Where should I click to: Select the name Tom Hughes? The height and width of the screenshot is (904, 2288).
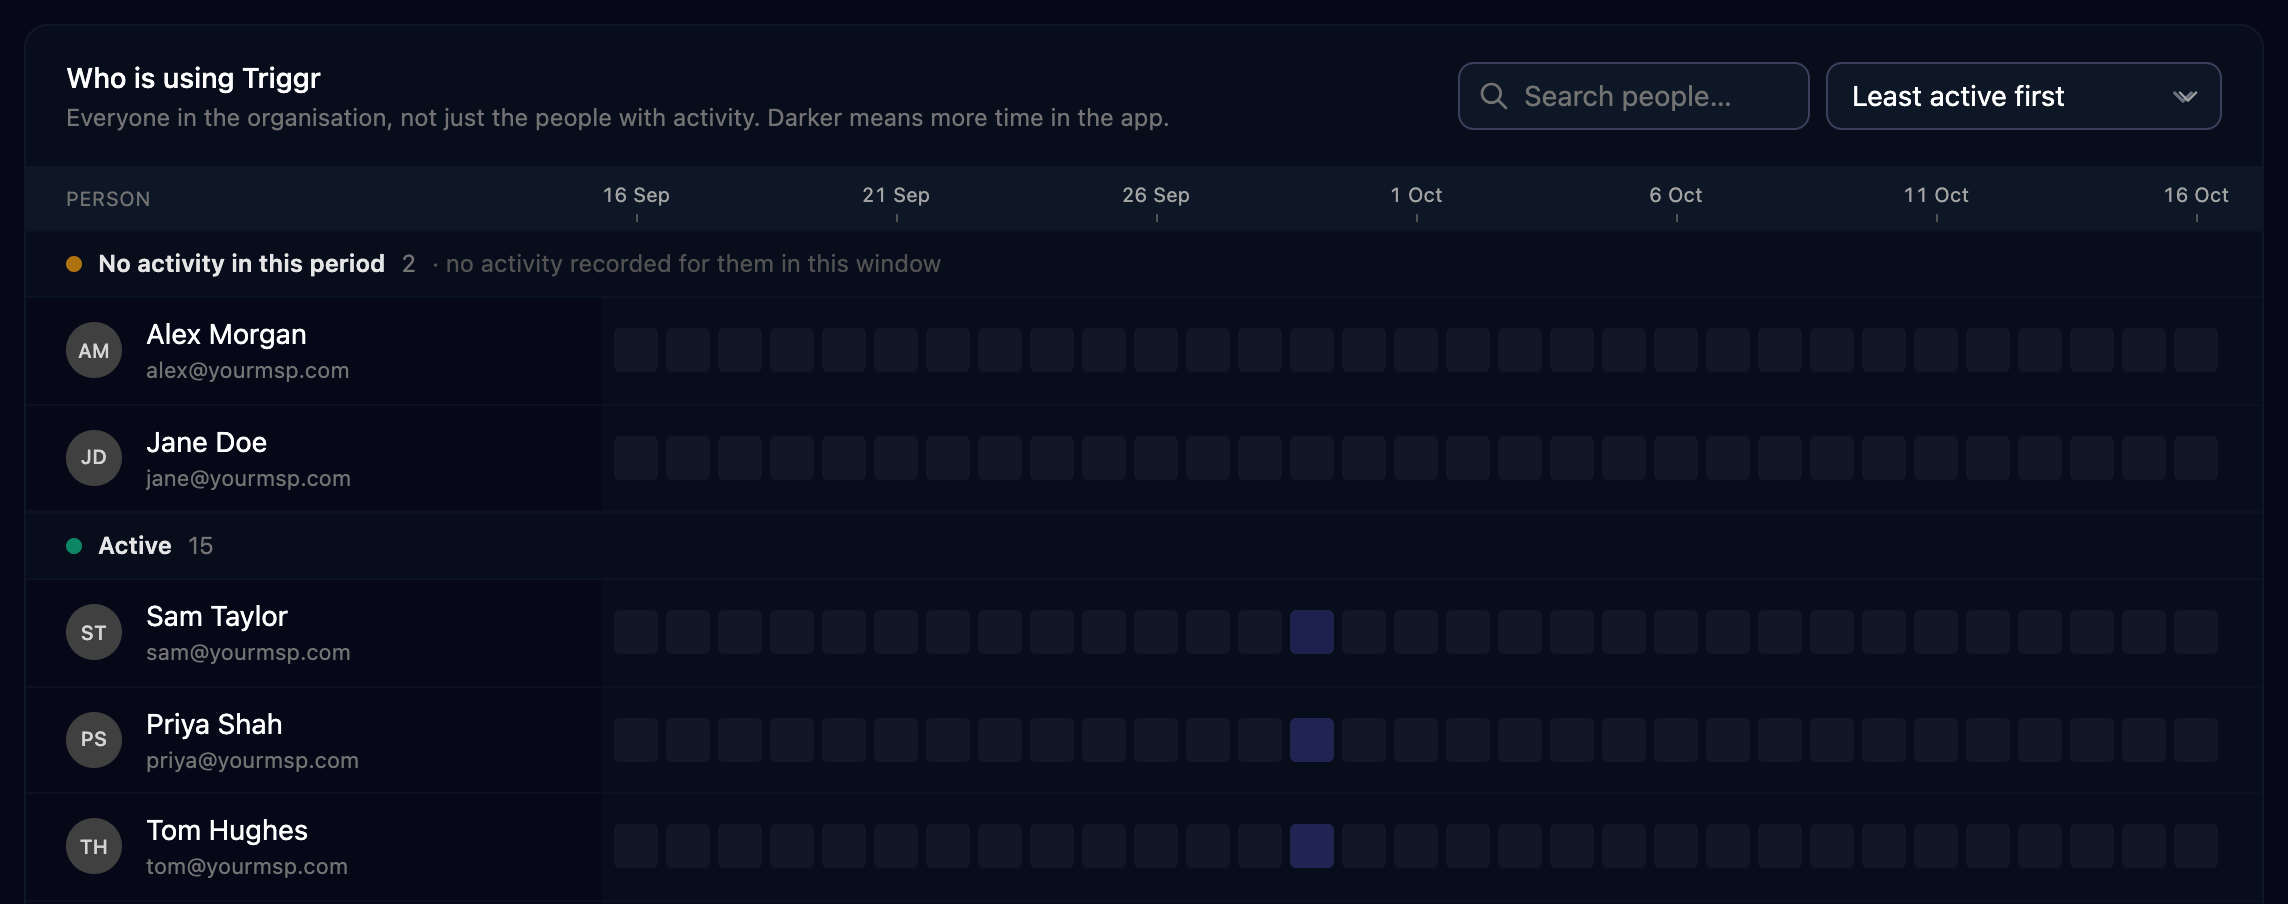tap(227, 831)
